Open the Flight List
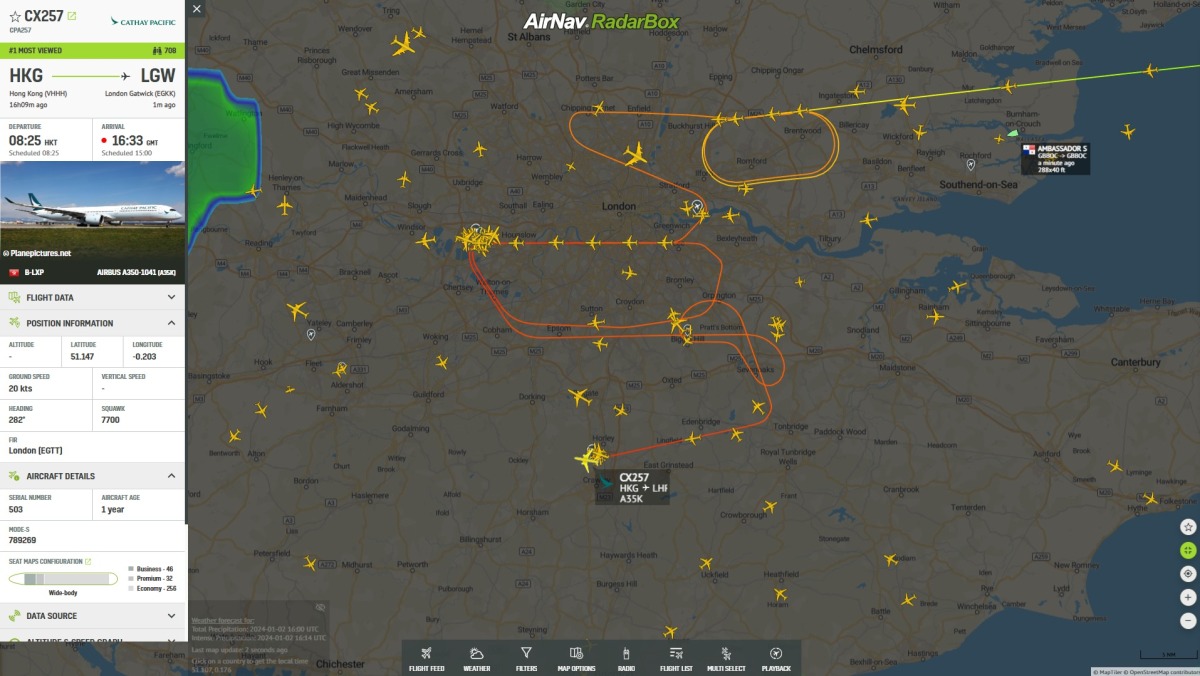This screenshot has height=676, width=1200. (x=676, y=659)
